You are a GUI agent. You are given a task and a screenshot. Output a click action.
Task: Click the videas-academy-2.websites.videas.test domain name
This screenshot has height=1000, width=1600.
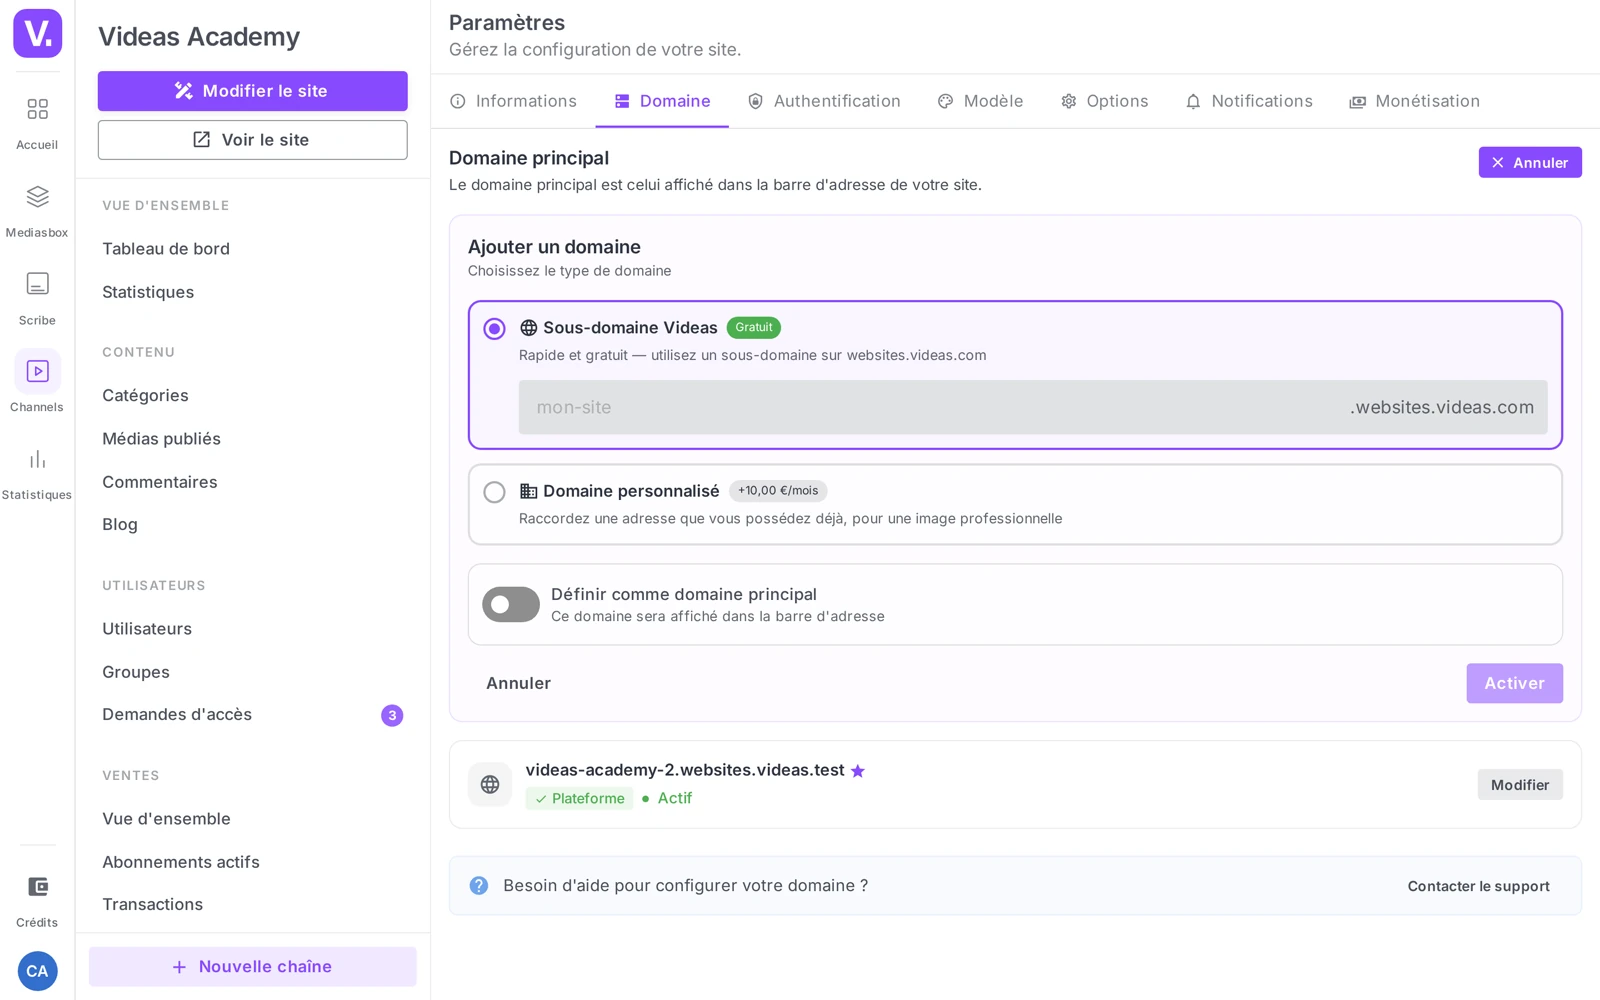coord(685,770)
